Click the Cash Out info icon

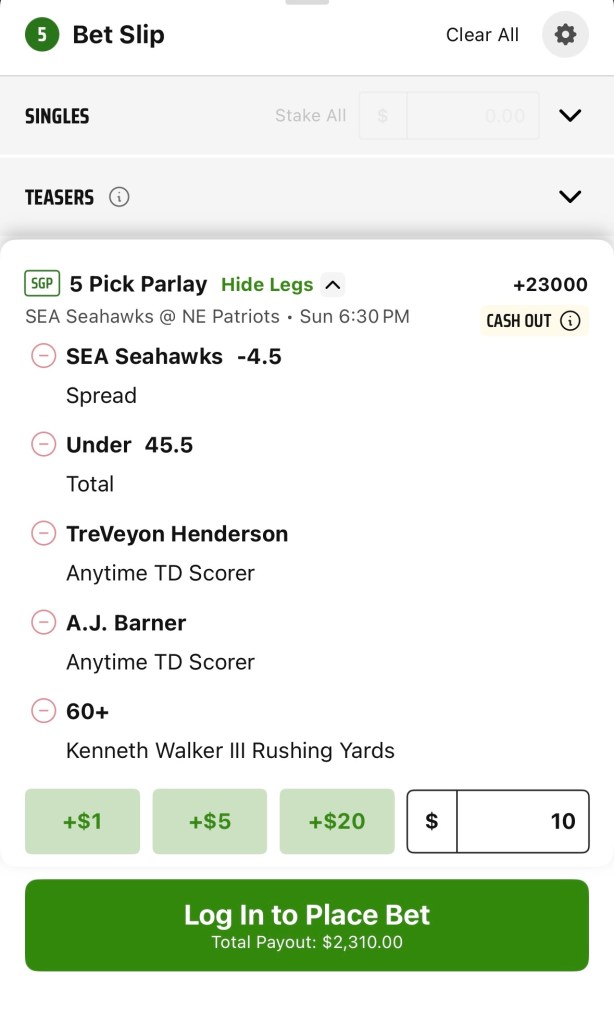(571, 321)
